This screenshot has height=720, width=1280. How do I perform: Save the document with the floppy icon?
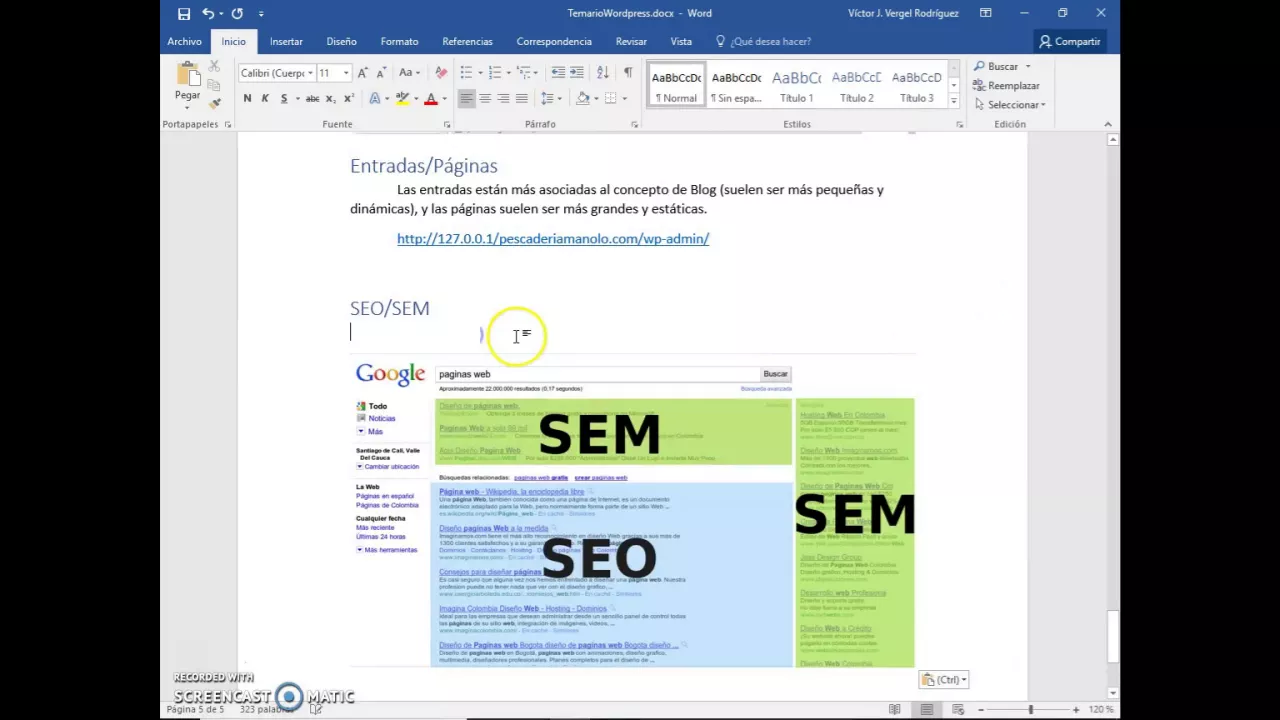point(184,13)
